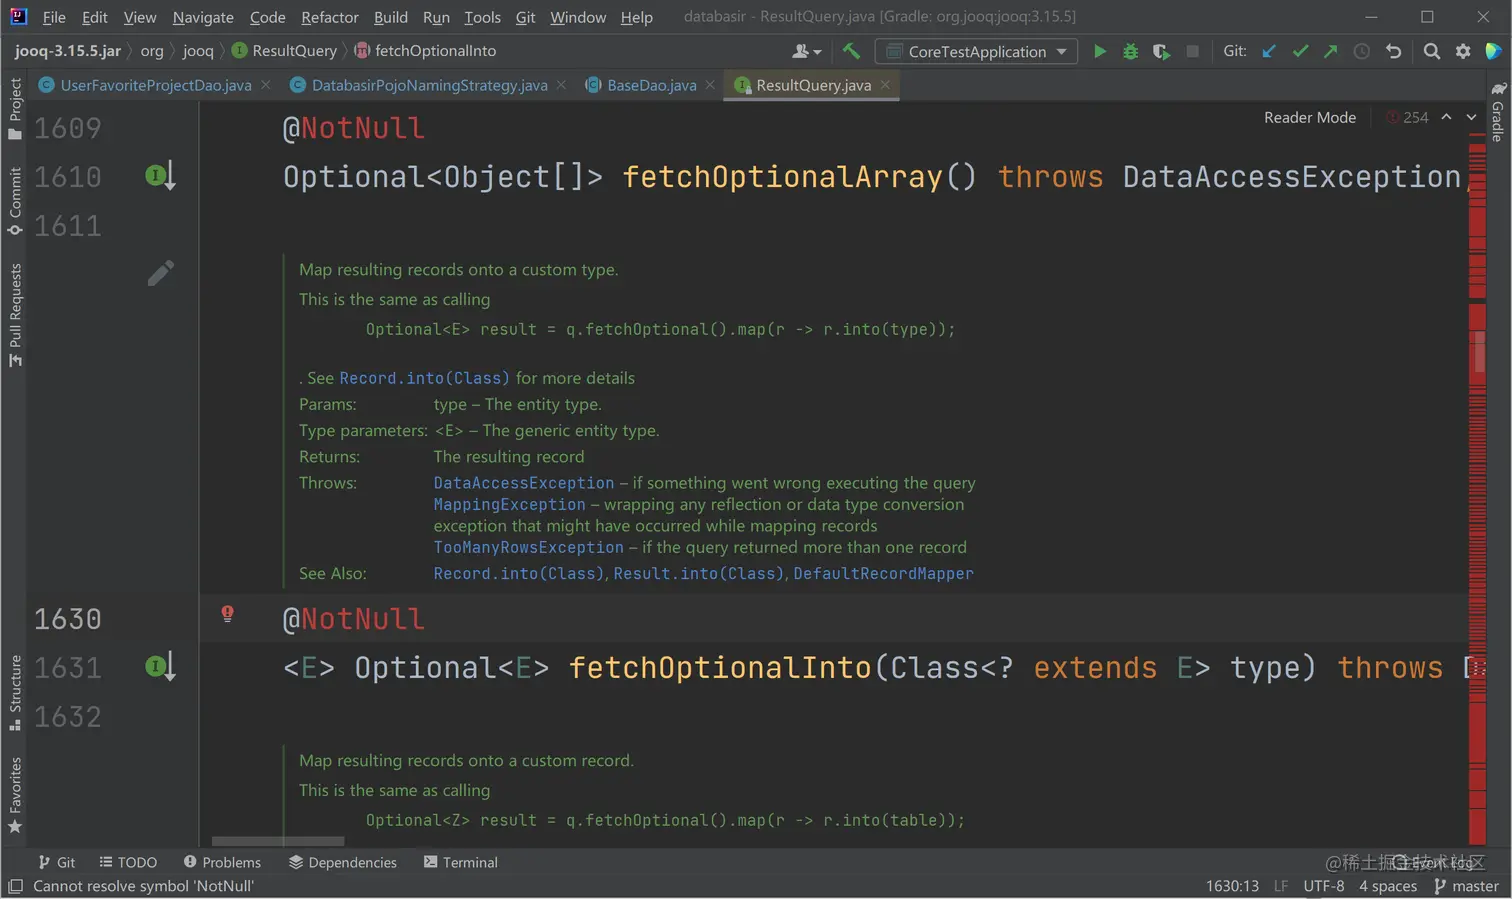
Task: Push commits with the green arrow icon
Action: (1330, 51)
